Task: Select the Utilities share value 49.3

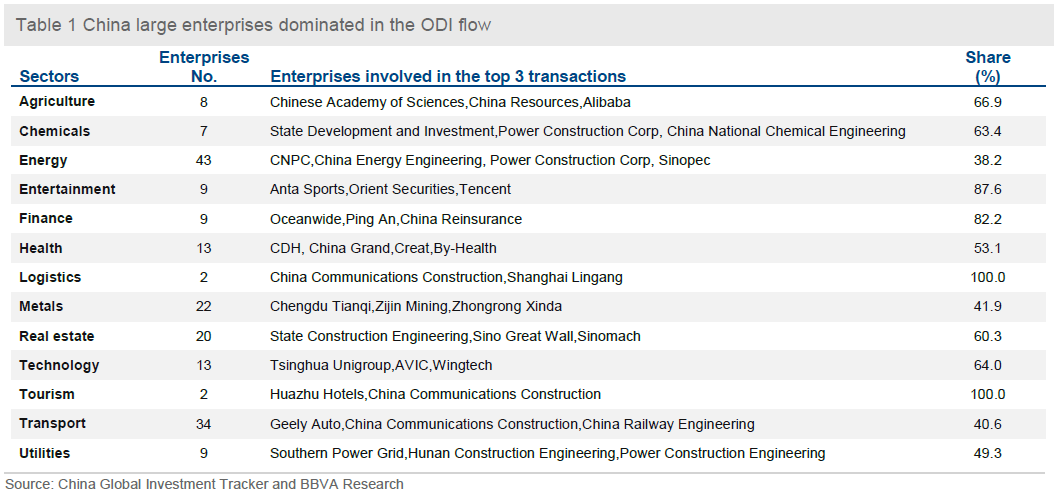Action: coord(987,453)
